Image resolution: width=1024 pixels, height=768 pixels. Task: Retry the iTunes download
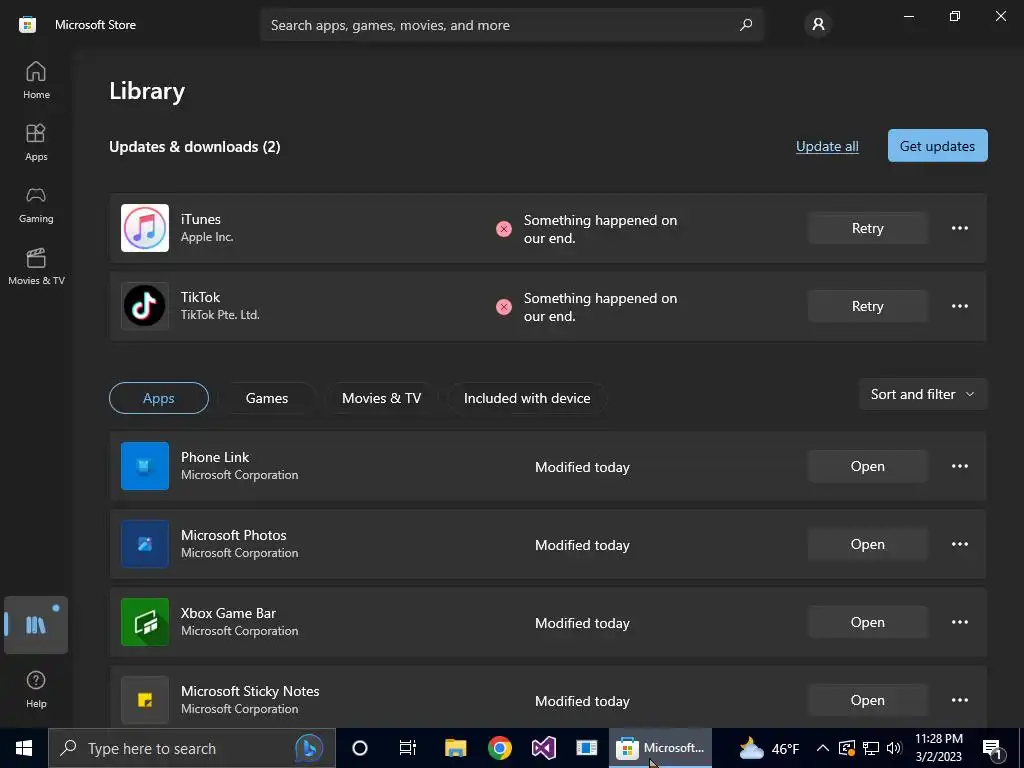pos(867,228)
